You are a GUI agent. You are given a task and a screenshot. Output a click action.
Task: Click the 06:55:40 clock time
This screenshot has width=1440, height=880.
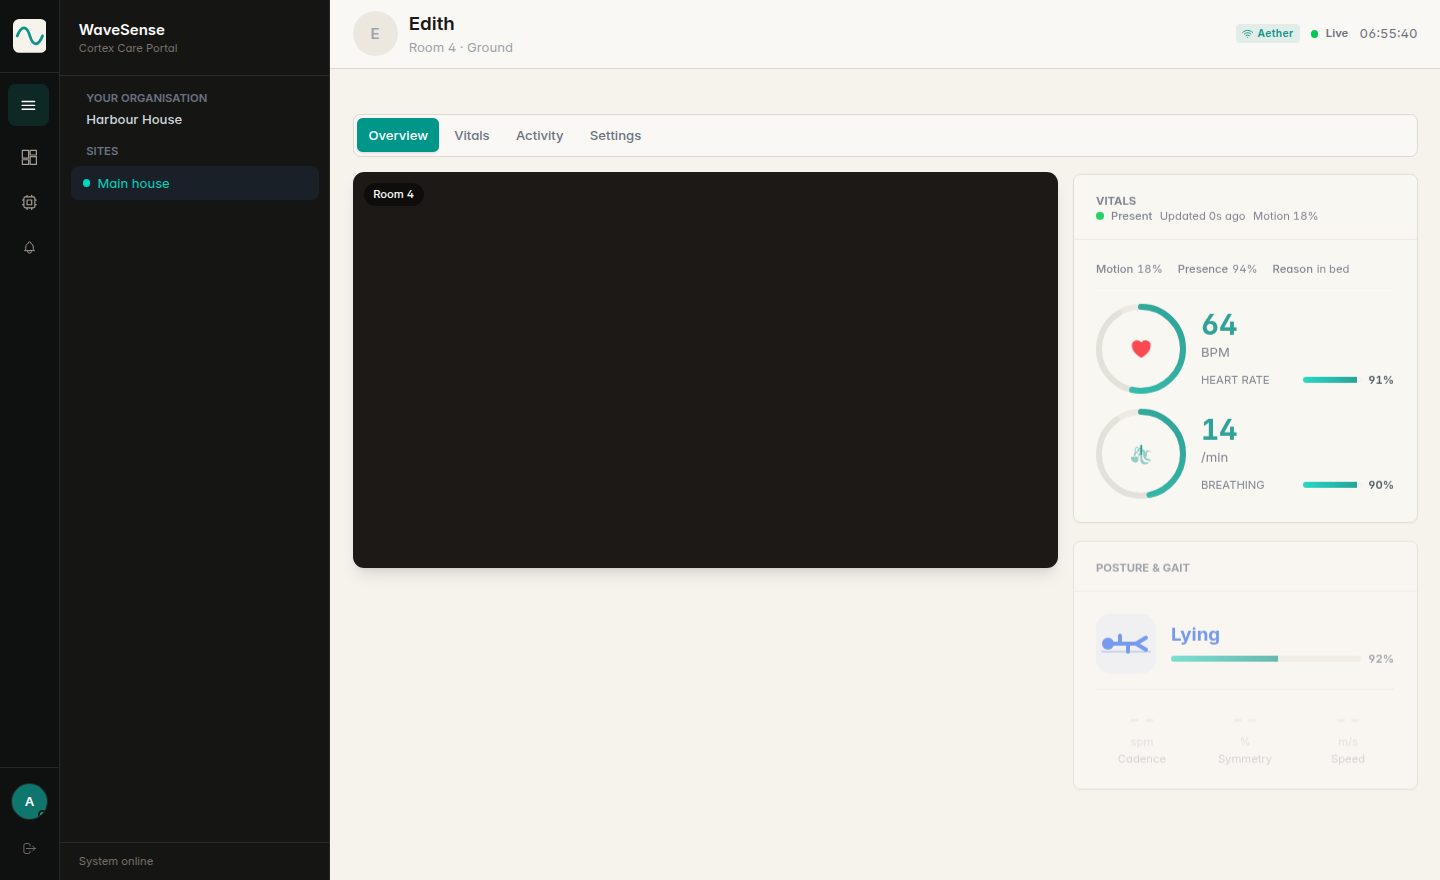[1388, 33]
